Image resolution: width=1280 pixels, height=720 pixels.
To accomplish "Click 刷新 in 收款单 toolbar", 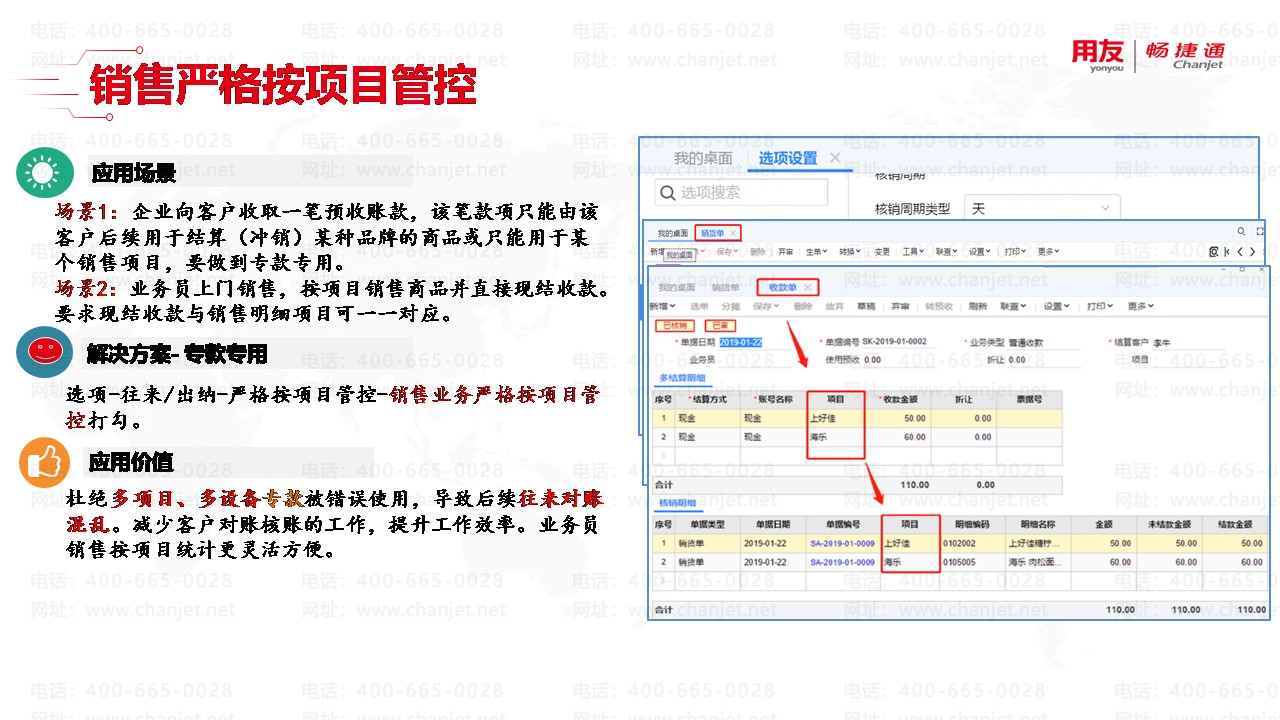I will 978,306.
